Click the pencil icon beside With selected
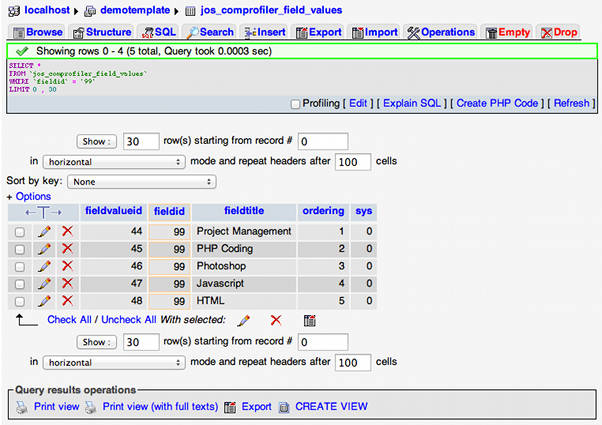 tap(243, 320)
